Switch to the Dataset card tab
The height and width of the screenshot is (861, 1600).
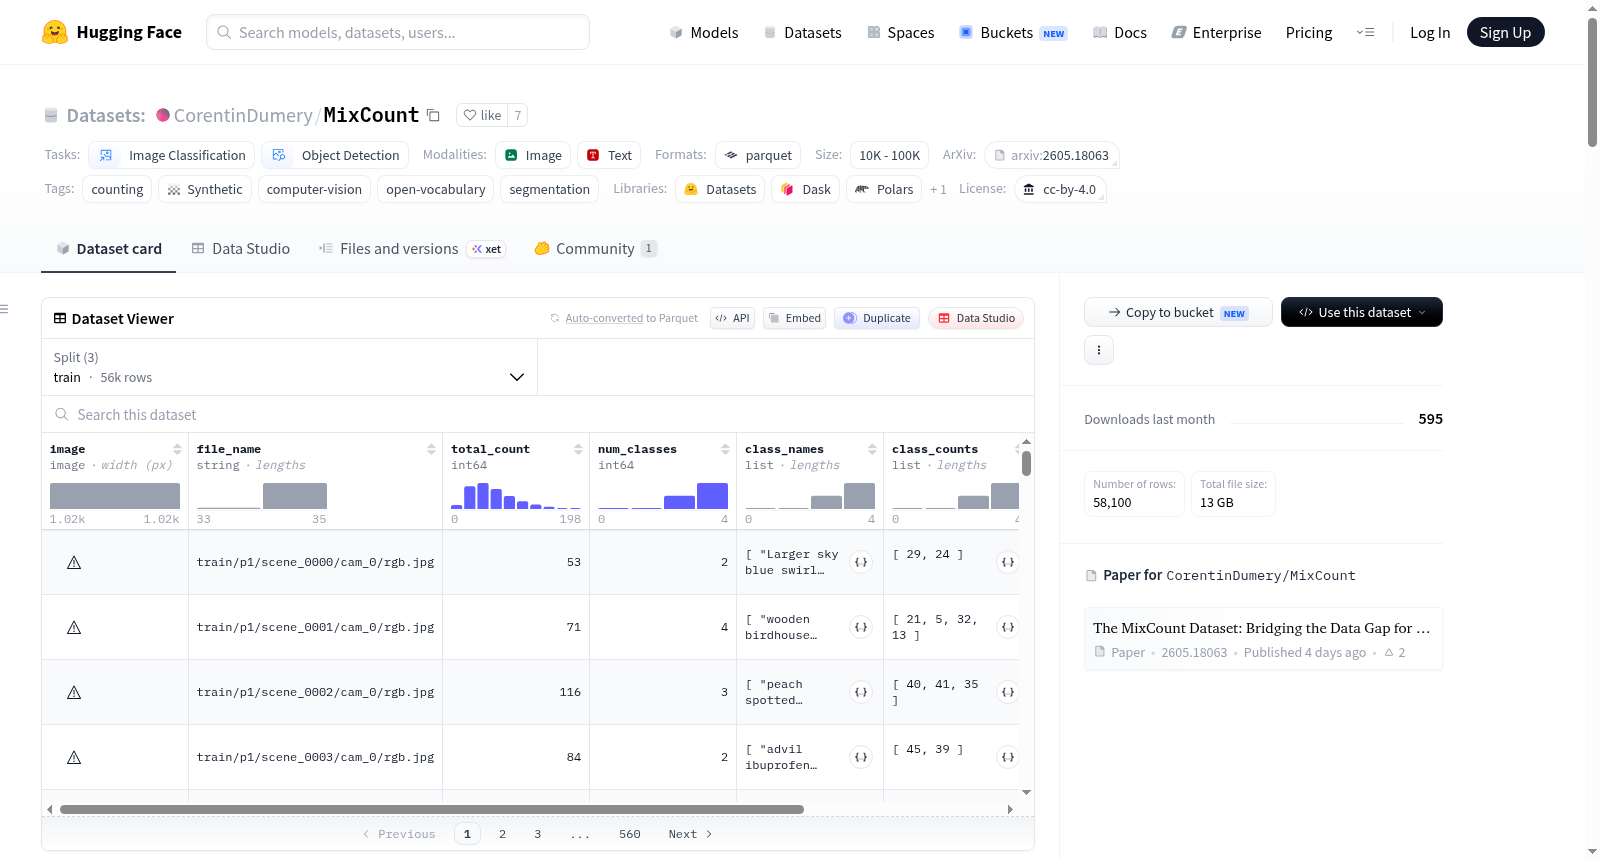point(109,249)
